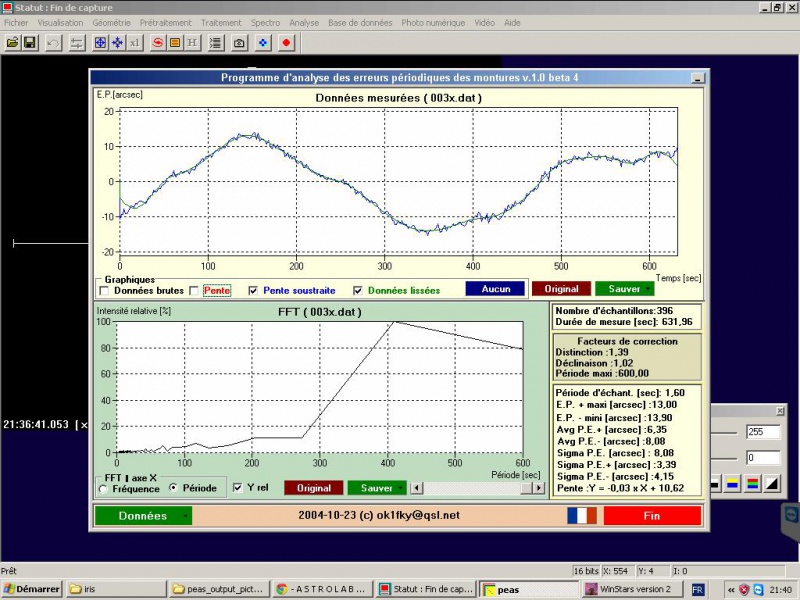This screenshot has width=800, height=600.
Task: Open the Traitement menu
Action: click(221, 23)
